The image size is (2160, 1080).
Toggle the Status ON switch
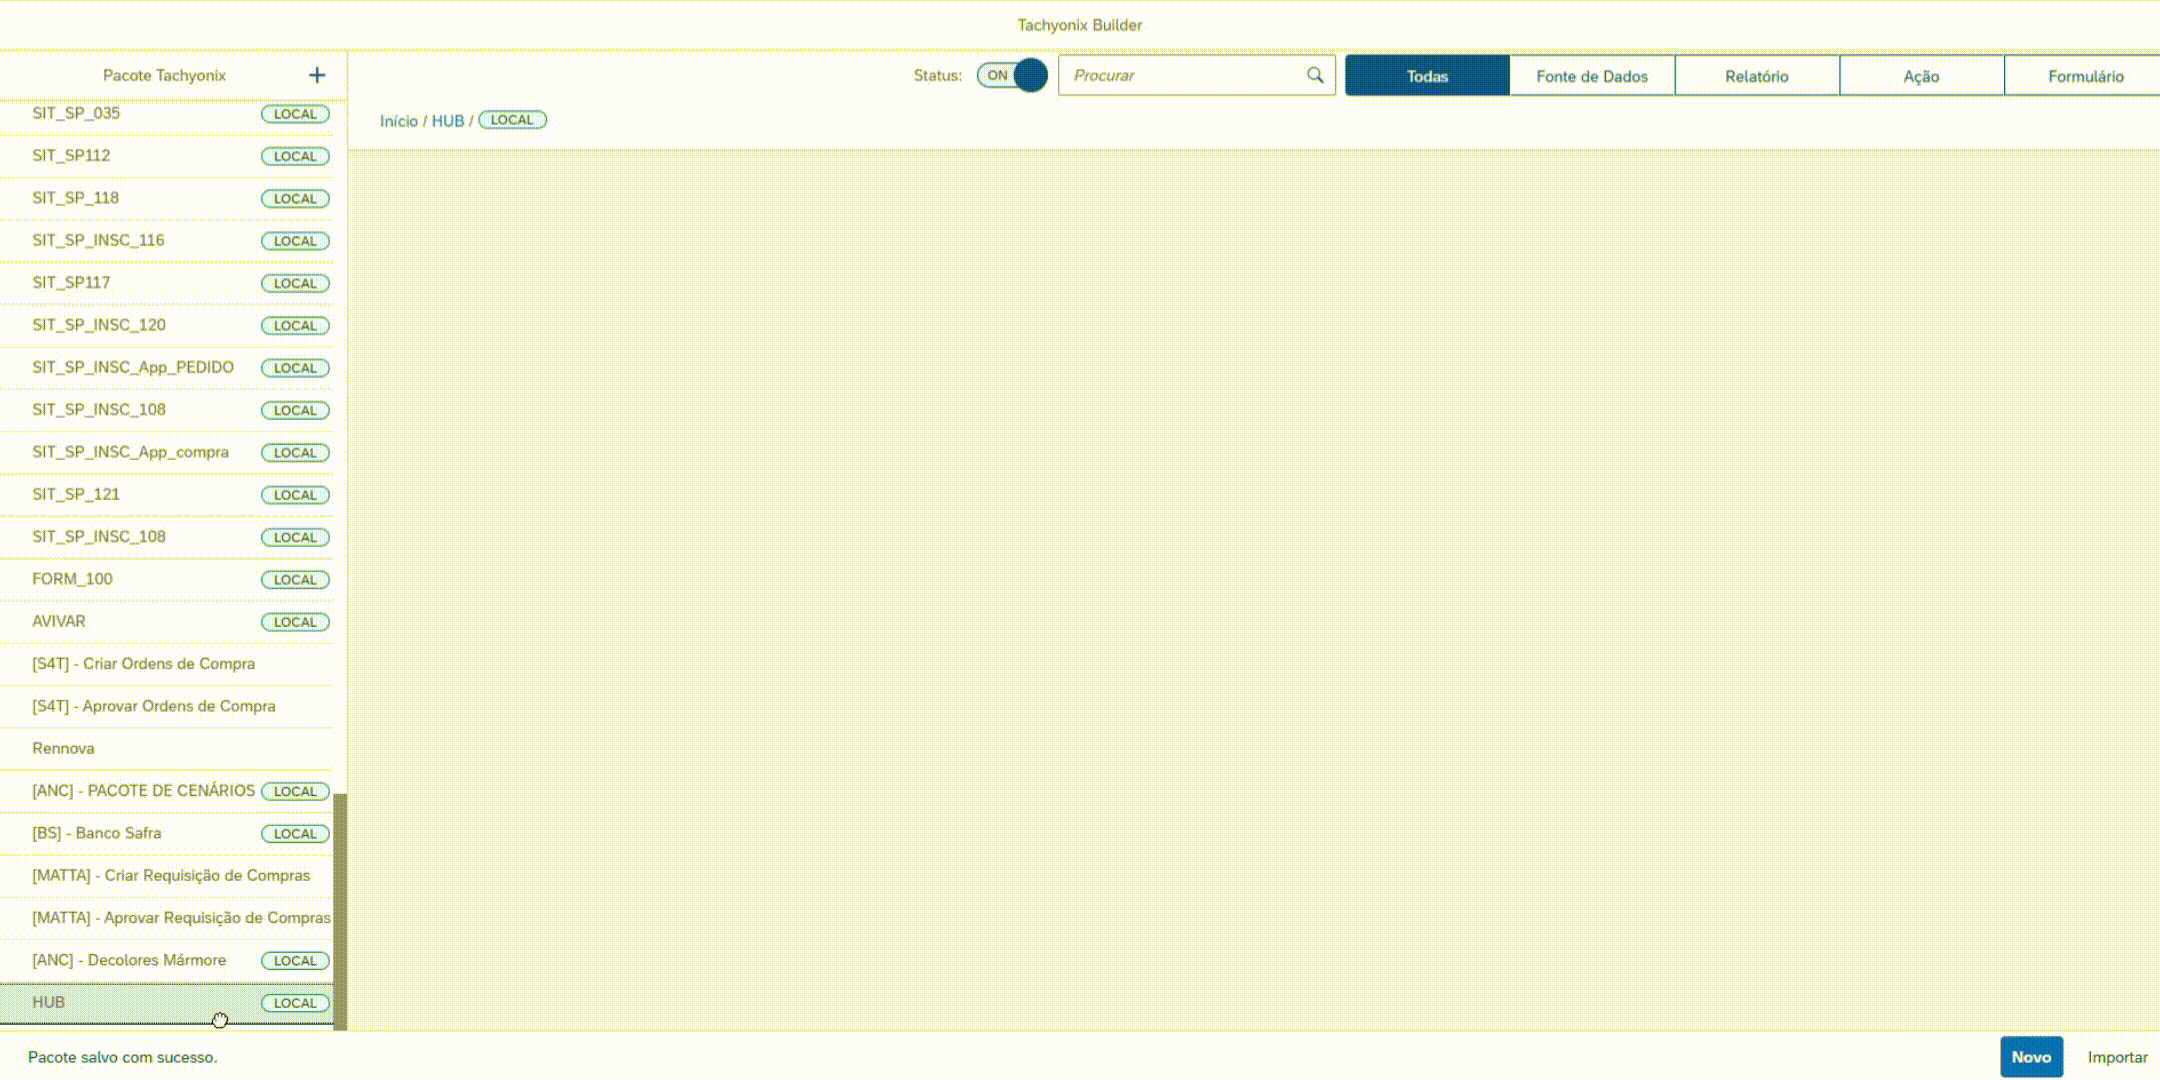point(1012,75)
